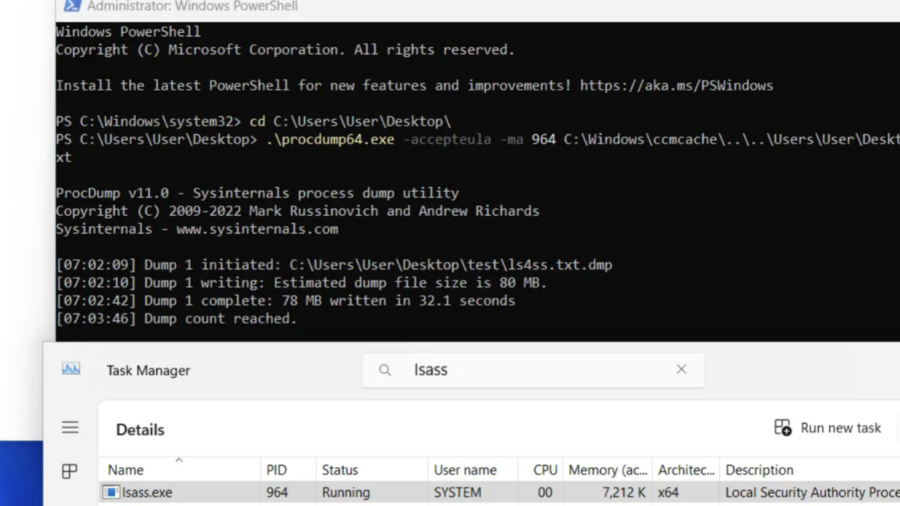Sort by the PID column header

[288, 470]
